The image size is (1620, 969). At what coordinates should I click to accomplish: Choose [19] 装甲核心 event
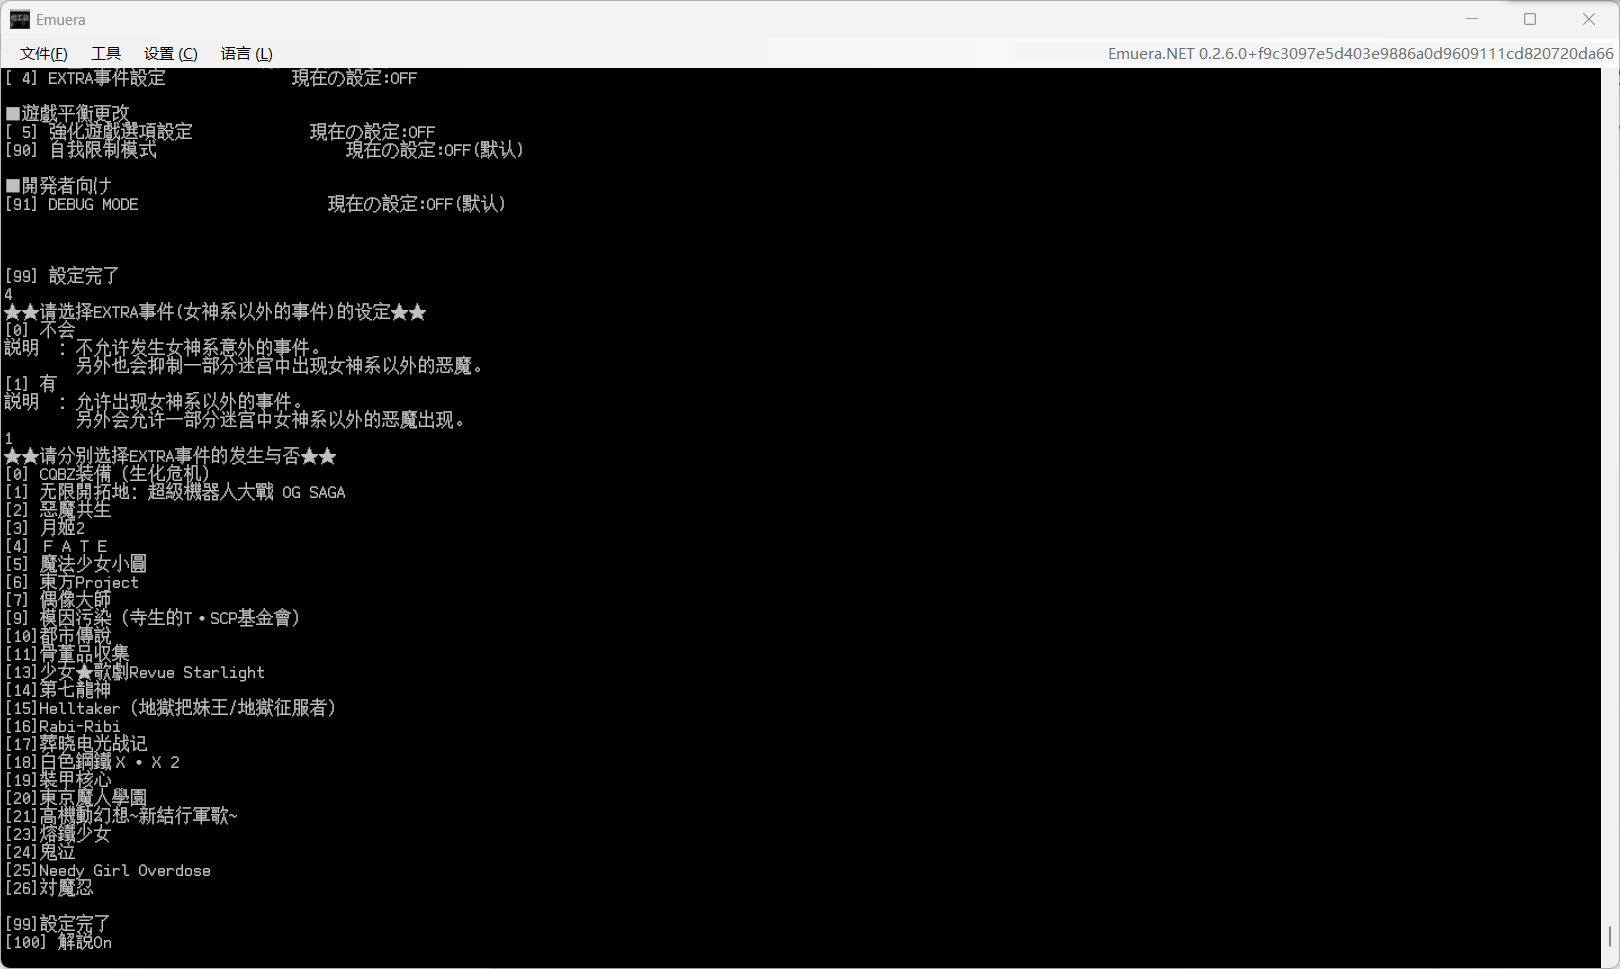click(58, 780)
